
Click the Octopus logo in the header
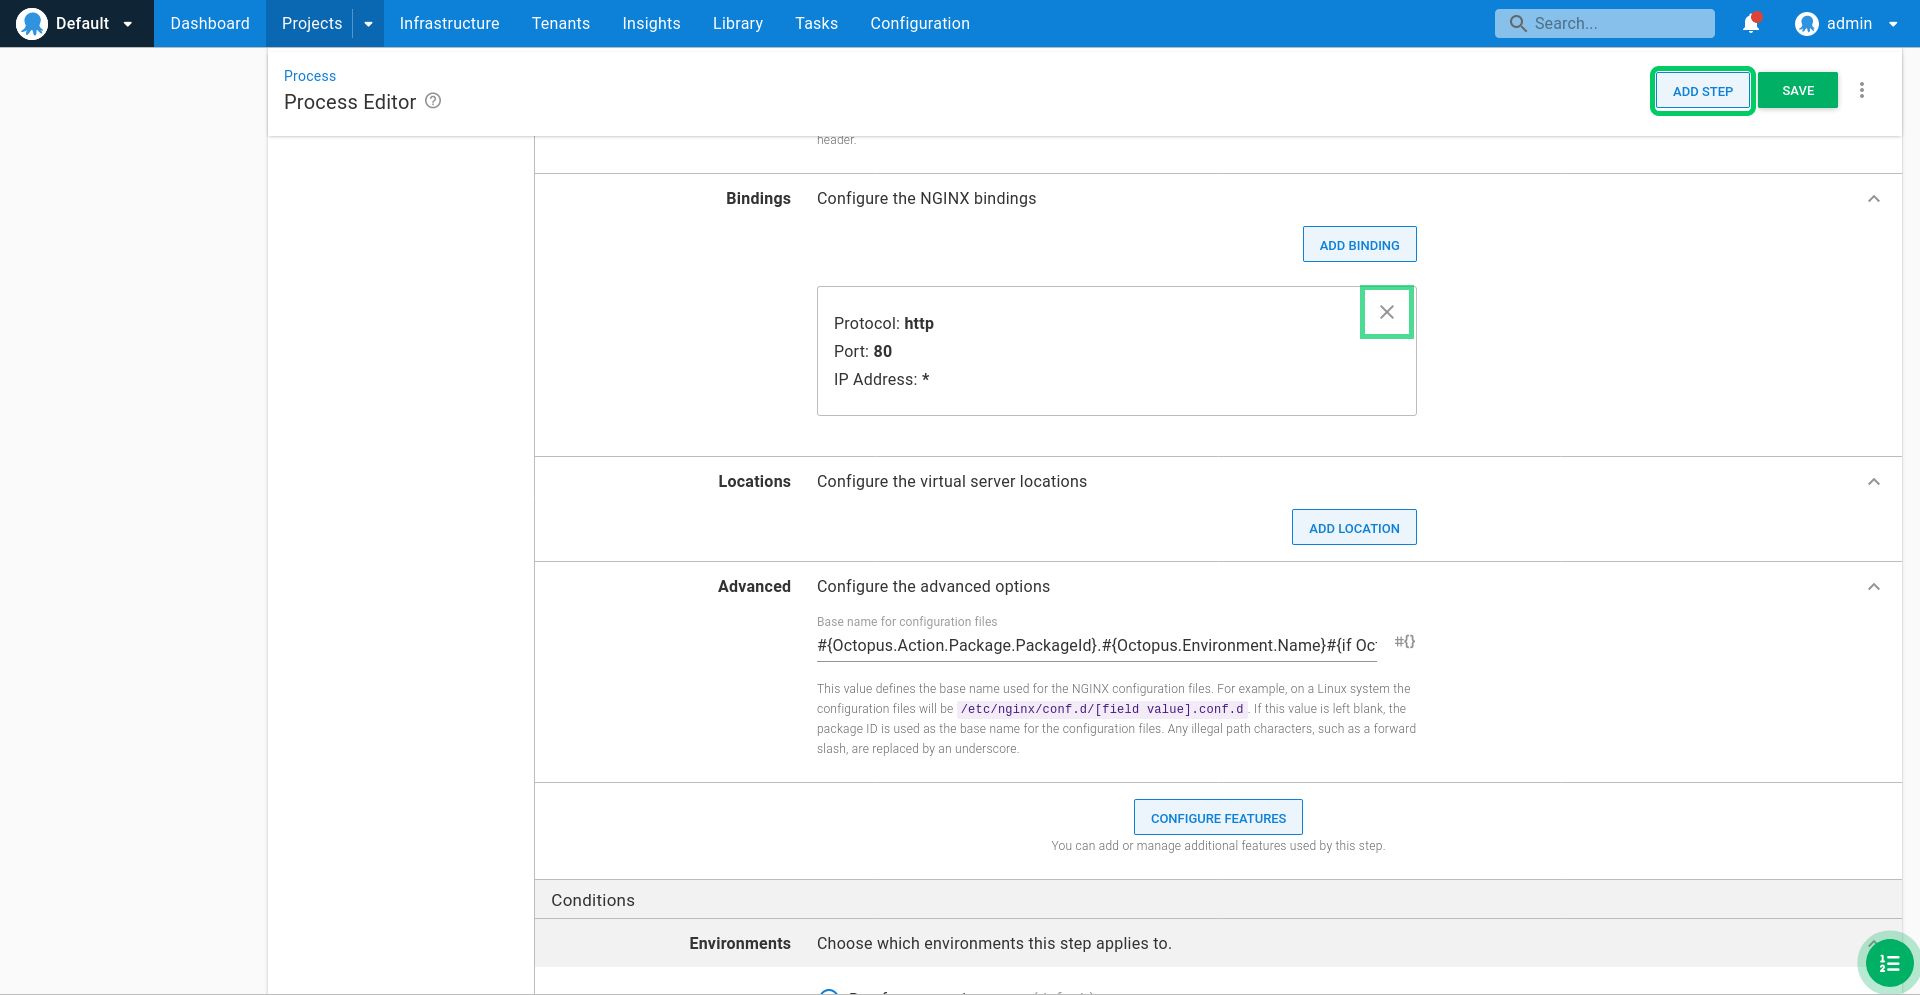pos(32,23)
